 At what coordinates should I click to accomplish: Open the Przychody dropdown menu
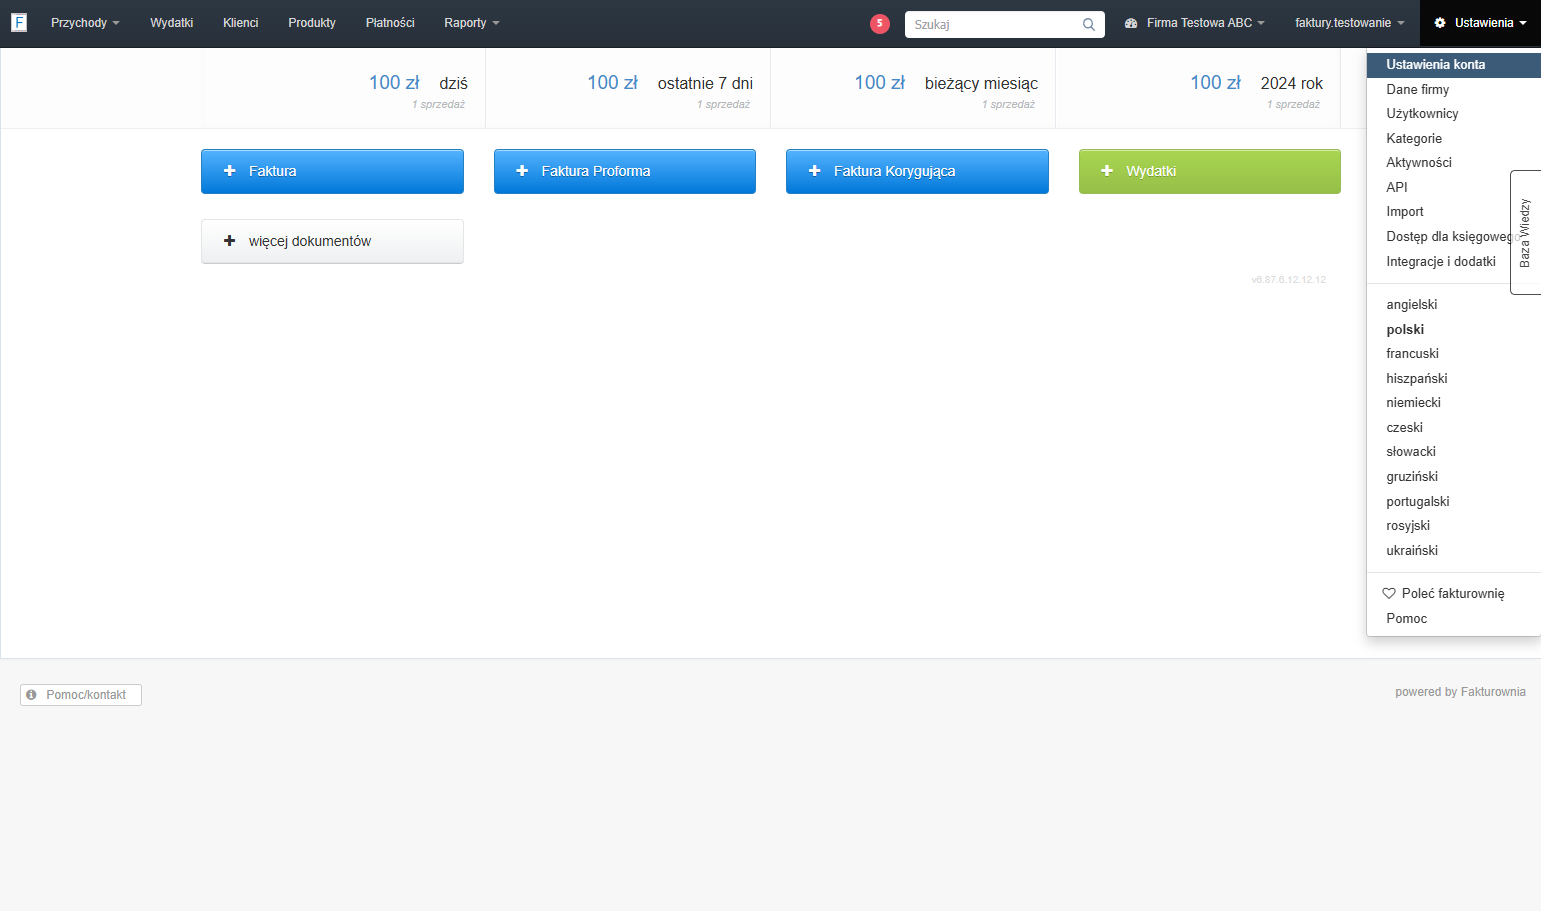pyautogui.click(x=85, y=23)
